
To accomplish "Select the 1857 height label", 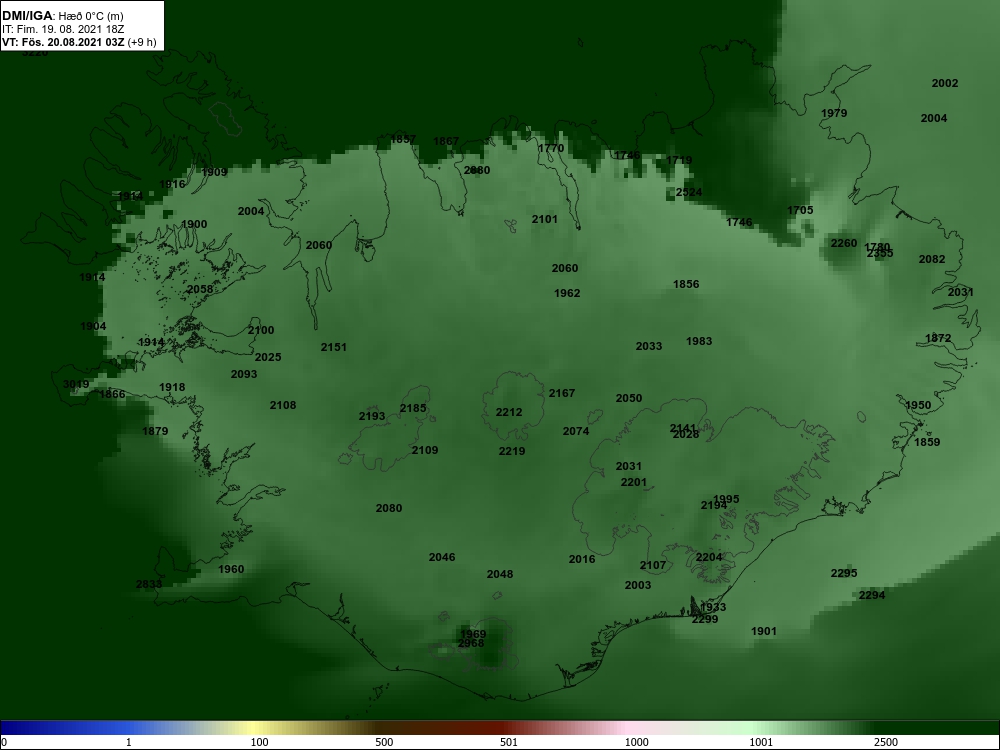I will pos(403,139).
